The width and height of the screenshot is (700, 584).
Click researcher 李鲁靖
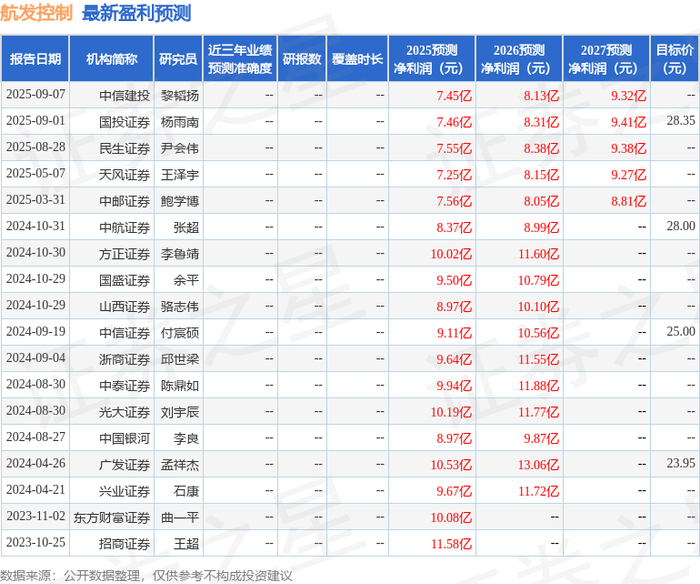[180, 254]
